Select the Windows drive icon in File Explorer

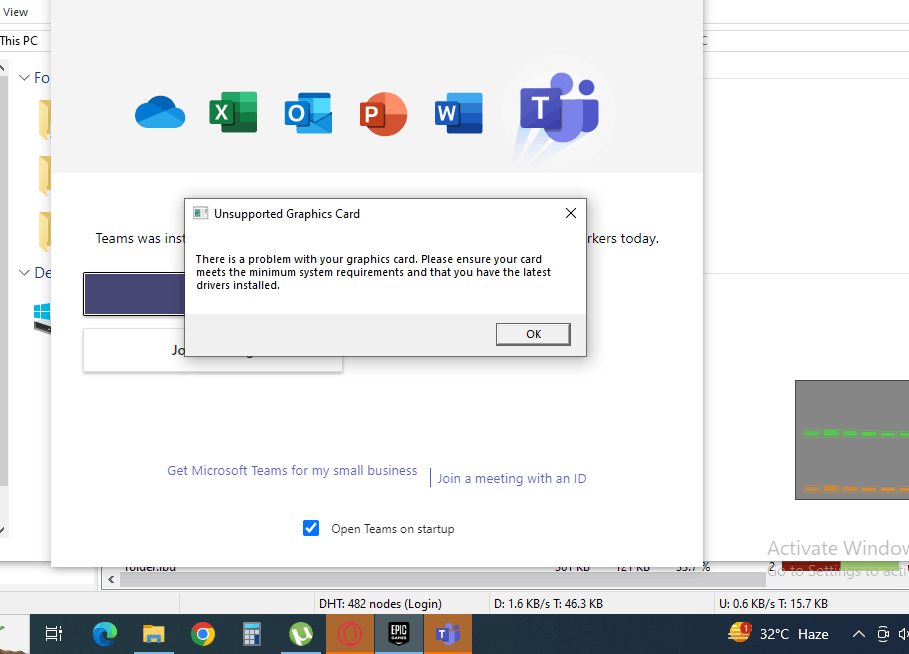(x=42, y=318)
